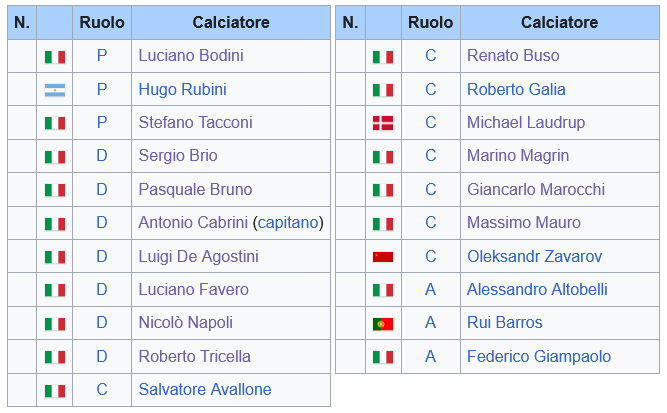Screen dimensions: 667x413
Task: Click the A role link for Rui Barros
Action: point(431,323)
